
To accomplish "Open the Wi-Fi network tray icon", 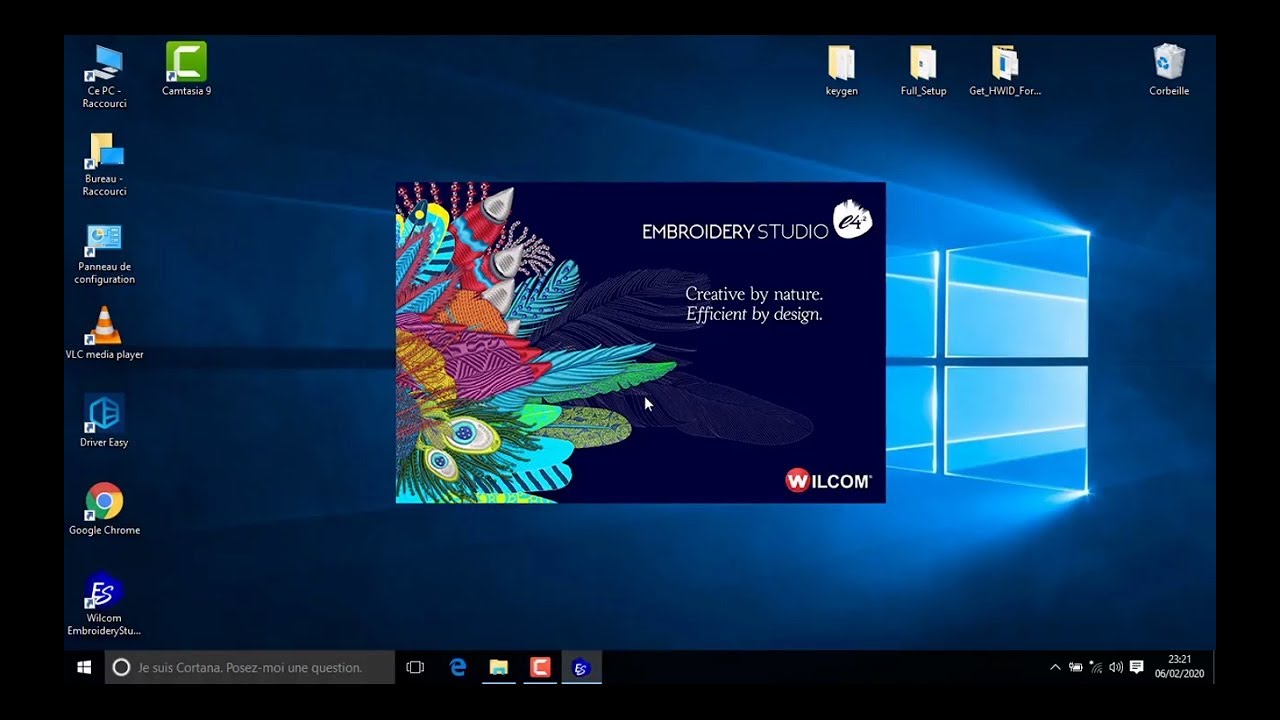I will [1096, 667].
